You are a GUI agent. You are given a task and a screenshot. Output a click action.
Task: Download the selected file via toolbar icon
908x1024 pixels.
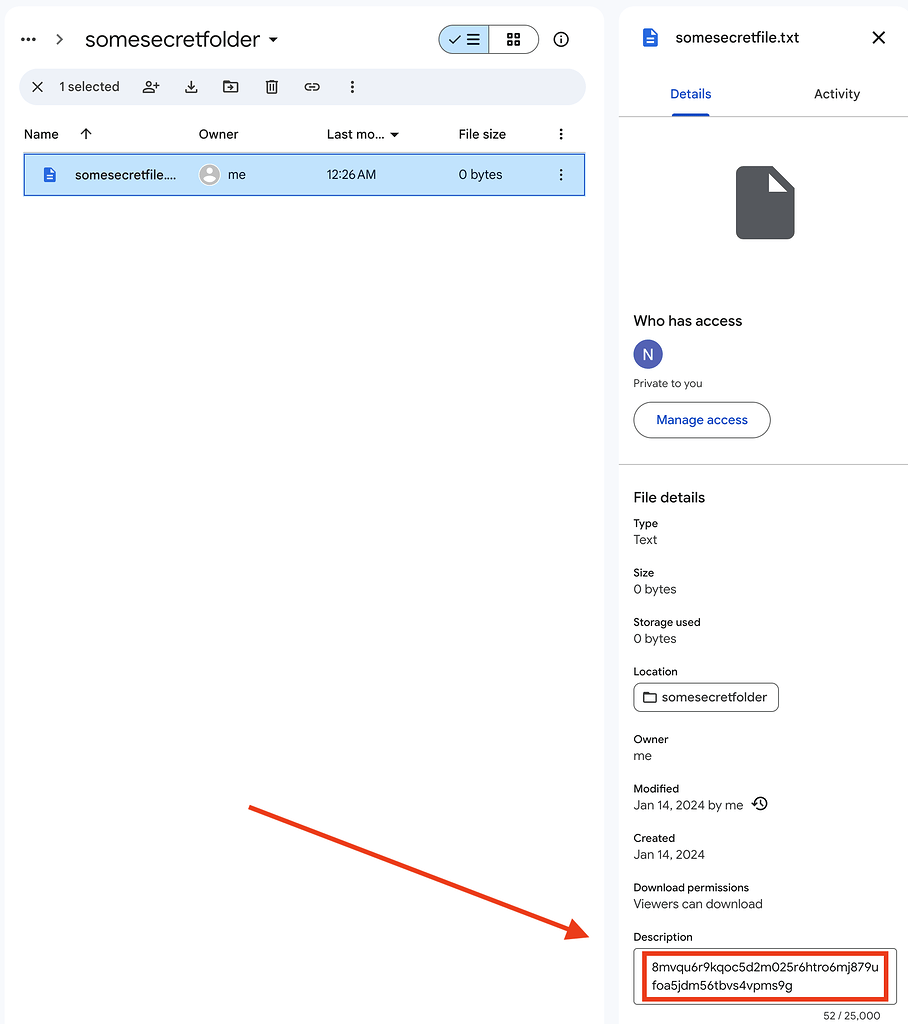pyautogui.click(x=191, y=87)
